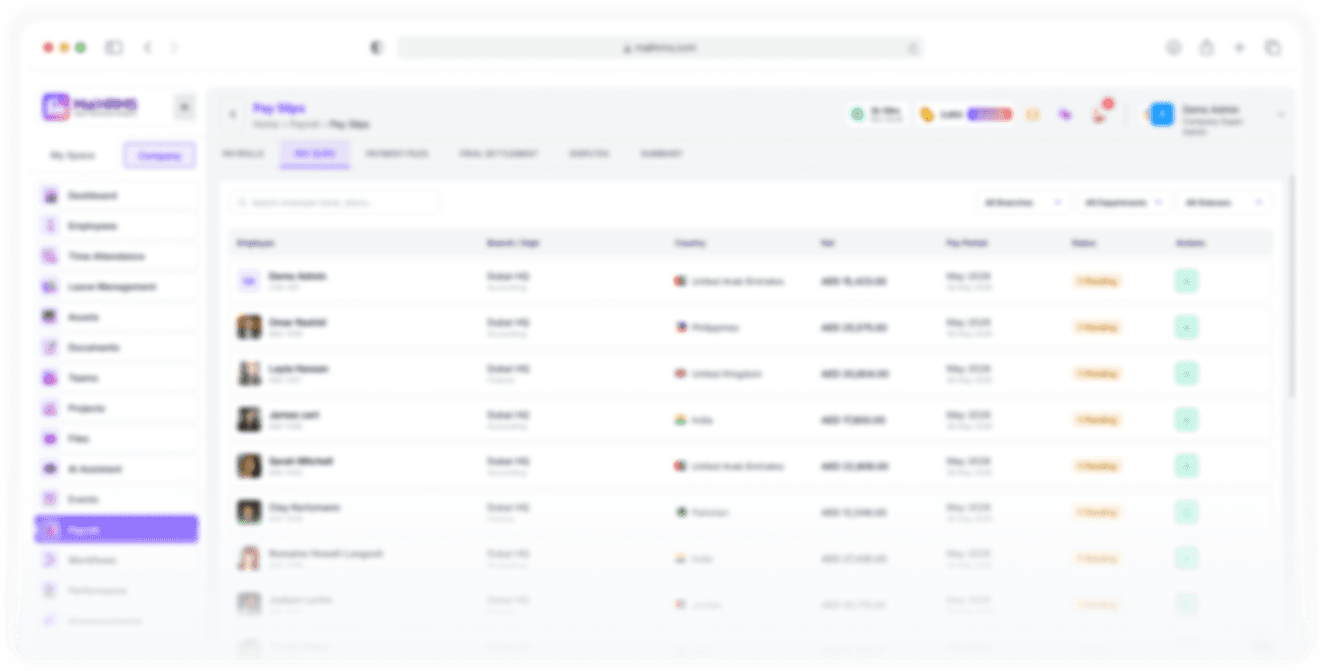Click the Pending status for Omar Rashid
Screen dimensions: 1323x671
coord(1098,328)
